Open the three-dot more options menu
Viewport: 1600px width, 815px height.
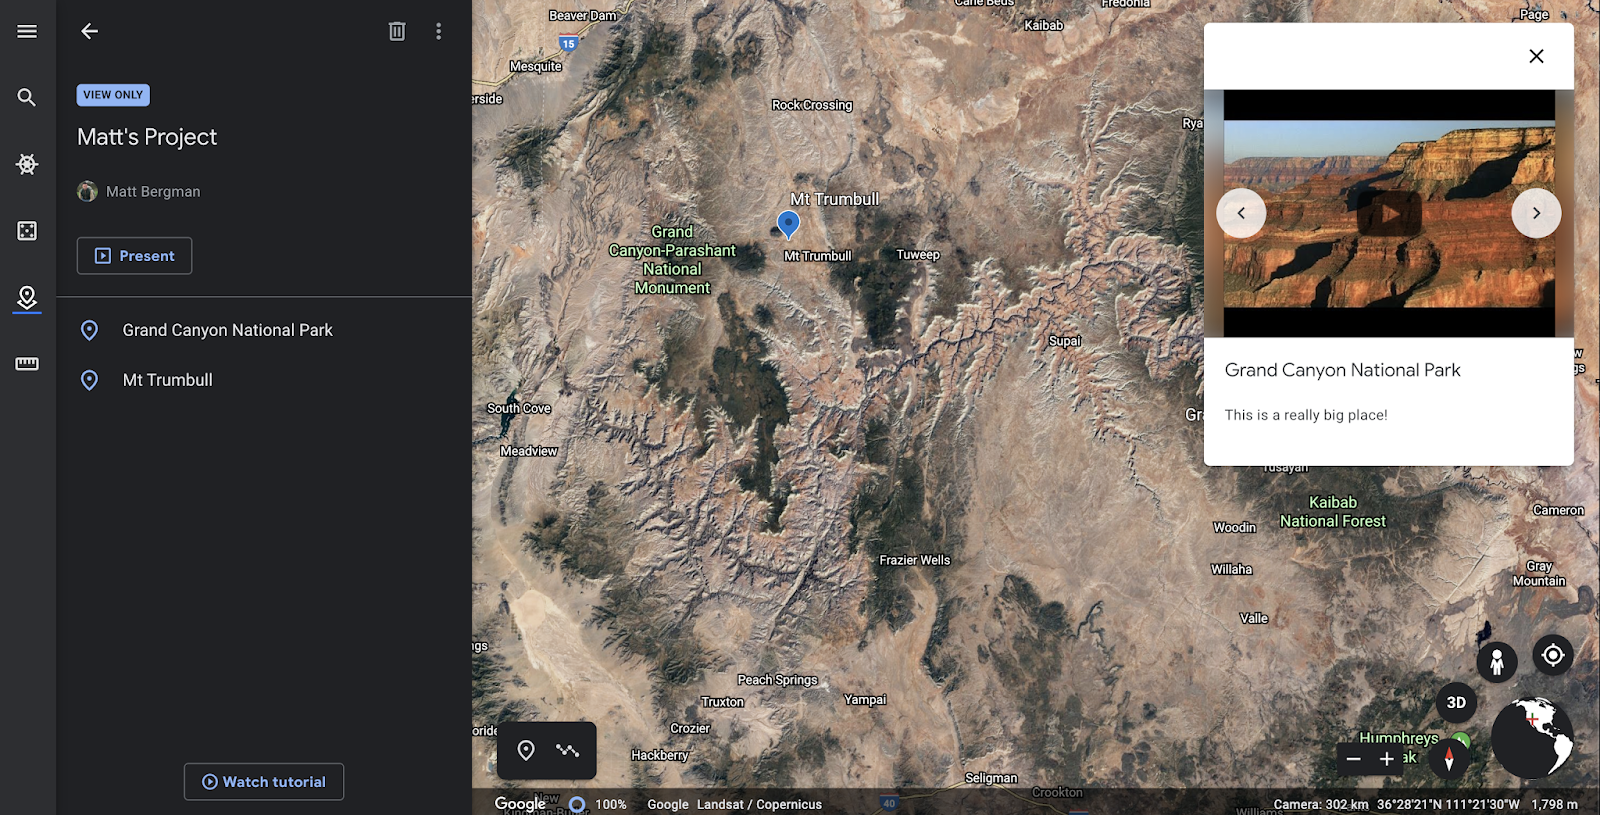pos(438,32)
